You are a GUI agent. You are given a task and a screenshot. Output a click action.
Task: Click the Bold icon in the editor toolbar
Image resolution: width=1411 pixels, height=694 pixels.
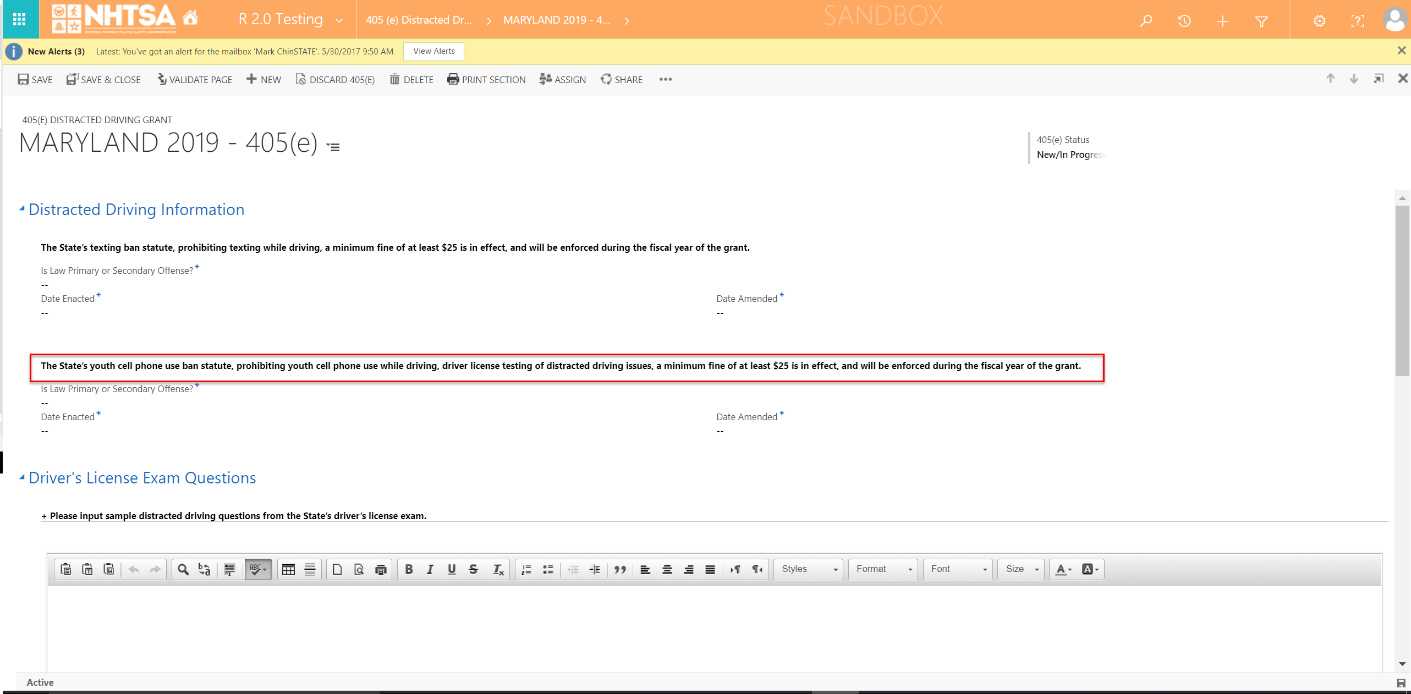pyautogui.click(x=408, y=569)
